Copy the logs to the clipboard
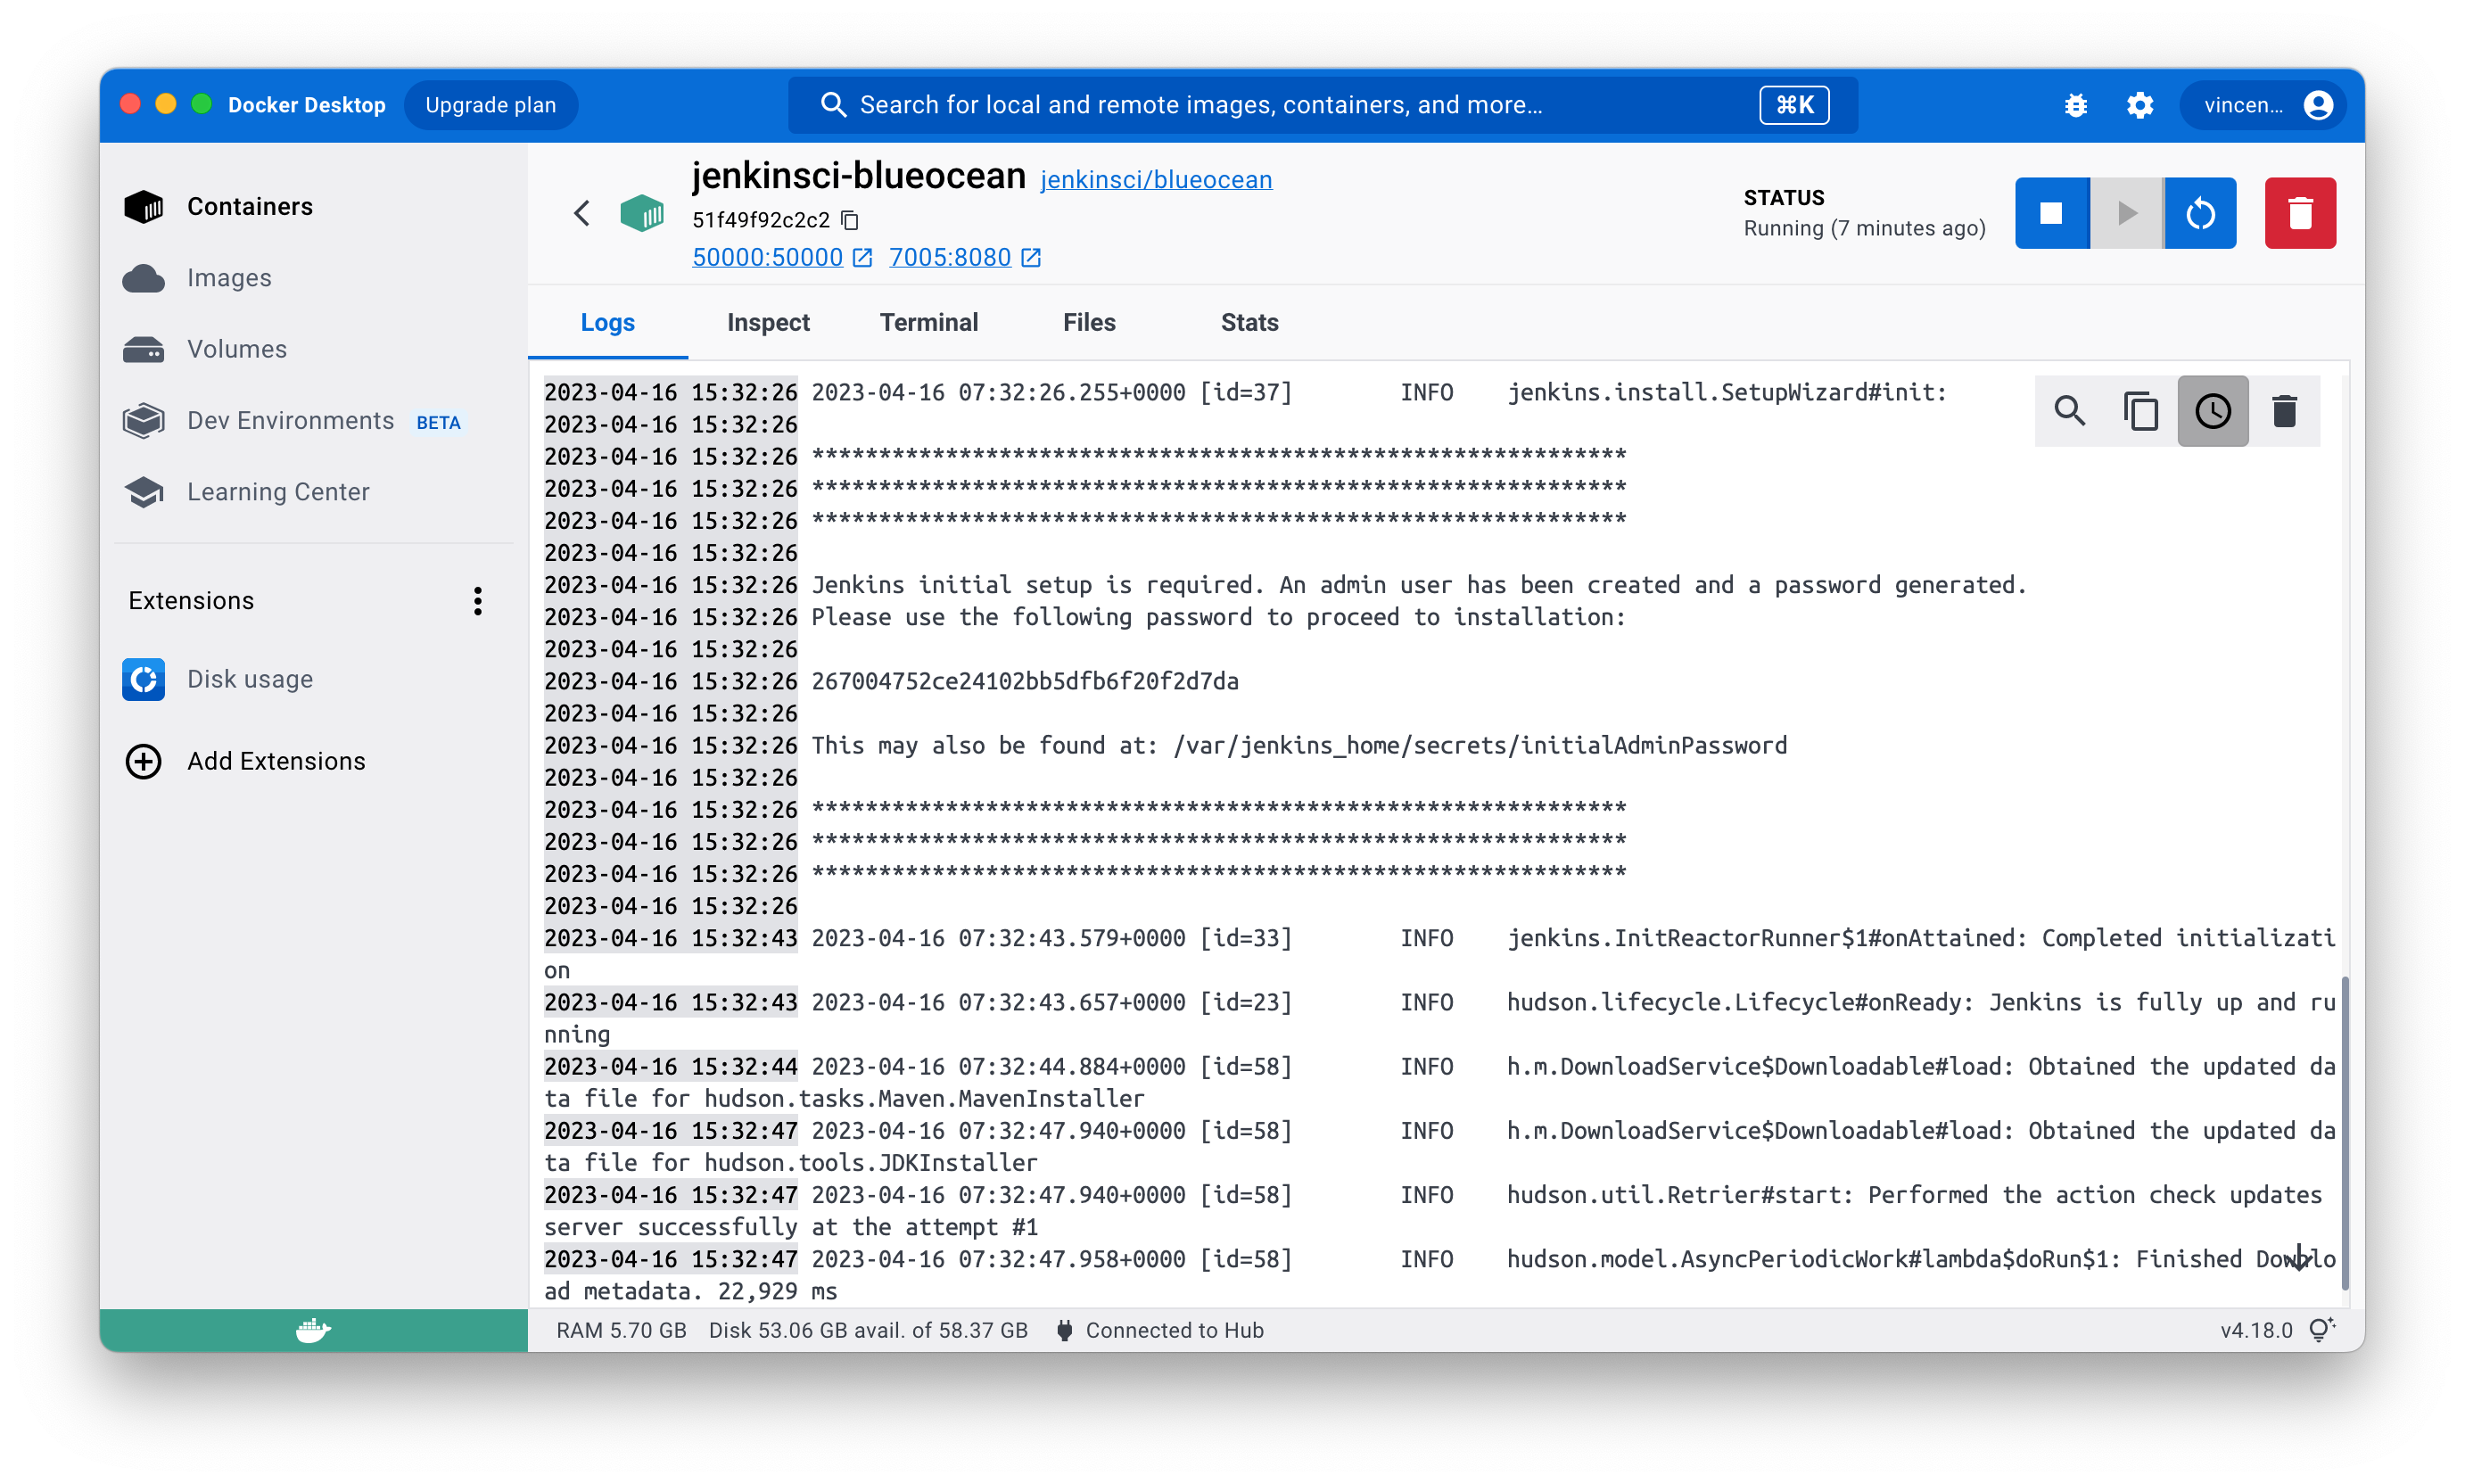Image resolution: width=2465 pixels, height=1484 pixels. [2140, 411]
